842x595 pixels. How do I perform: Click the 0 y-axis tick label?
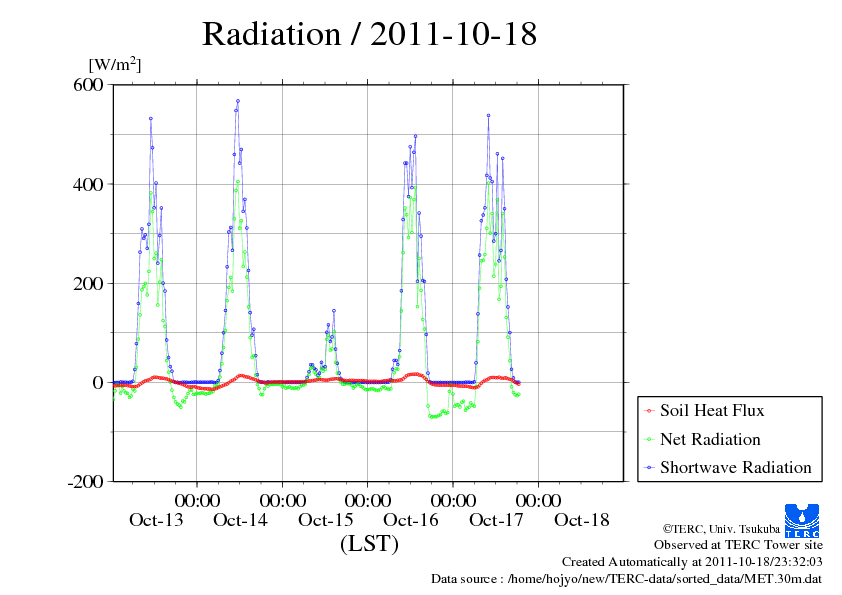pyautogui.click(x=98, y=383)
